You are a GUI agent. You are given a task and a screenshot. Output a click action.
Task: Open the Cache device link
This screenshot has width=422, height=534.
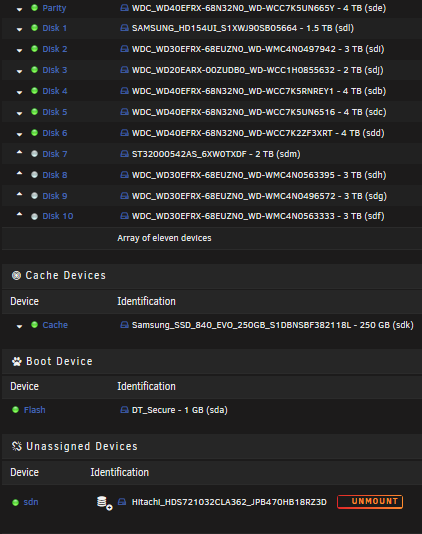tap(55, 325)
